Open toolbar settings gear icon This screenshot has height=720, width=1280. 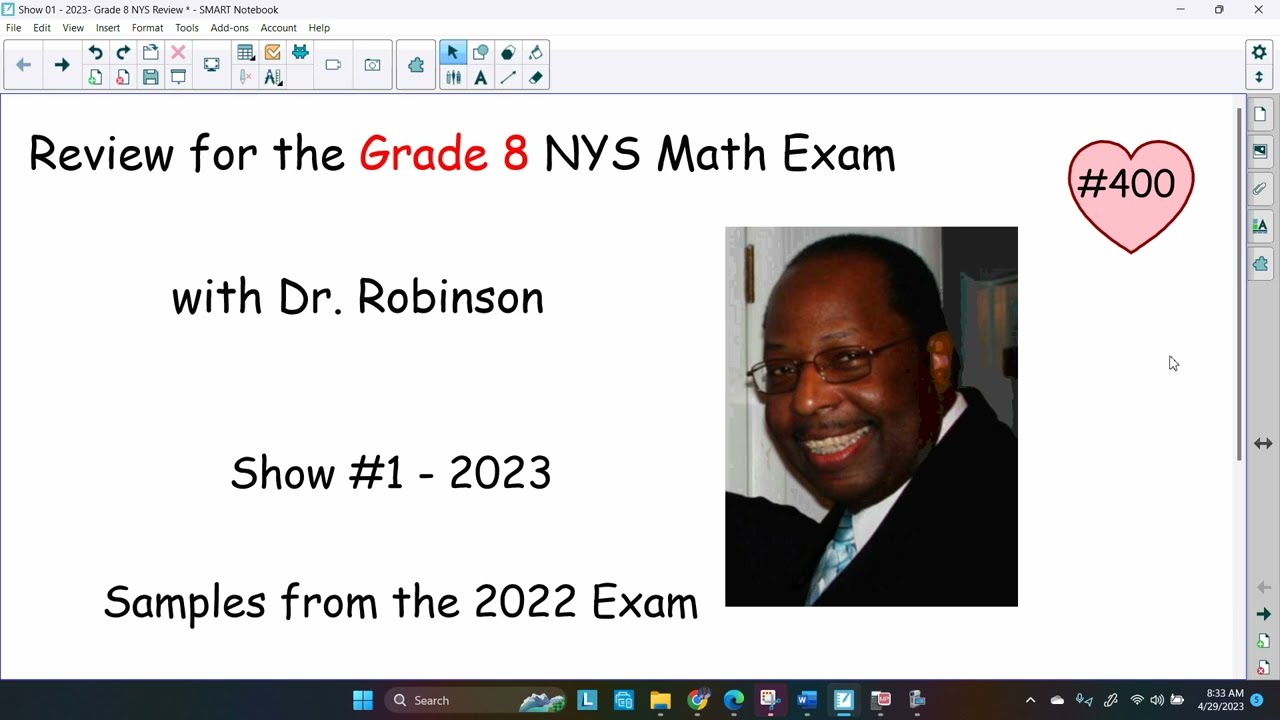pyautogui.click(x=1259, y=53)
